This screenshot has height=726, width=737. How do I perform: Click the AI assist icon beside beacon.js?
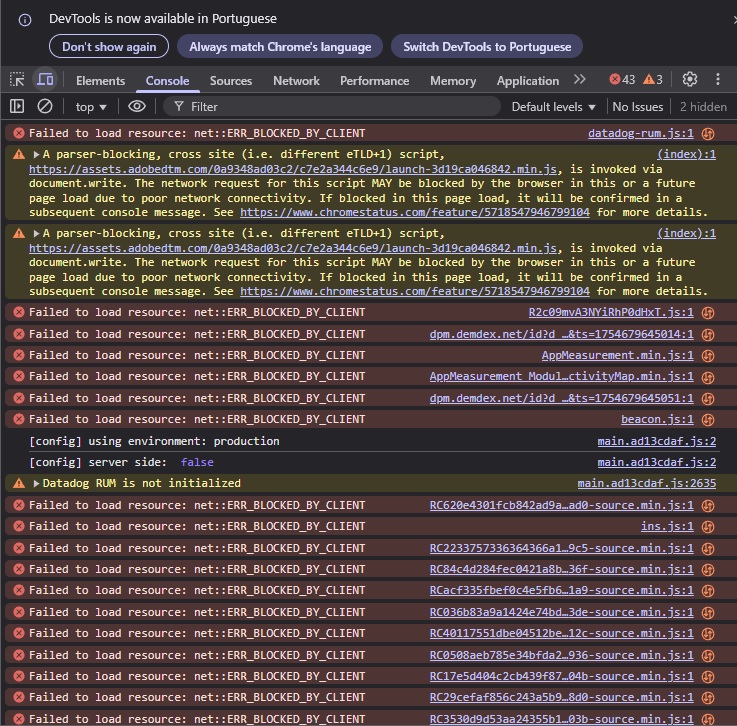[x=708, y=420]
